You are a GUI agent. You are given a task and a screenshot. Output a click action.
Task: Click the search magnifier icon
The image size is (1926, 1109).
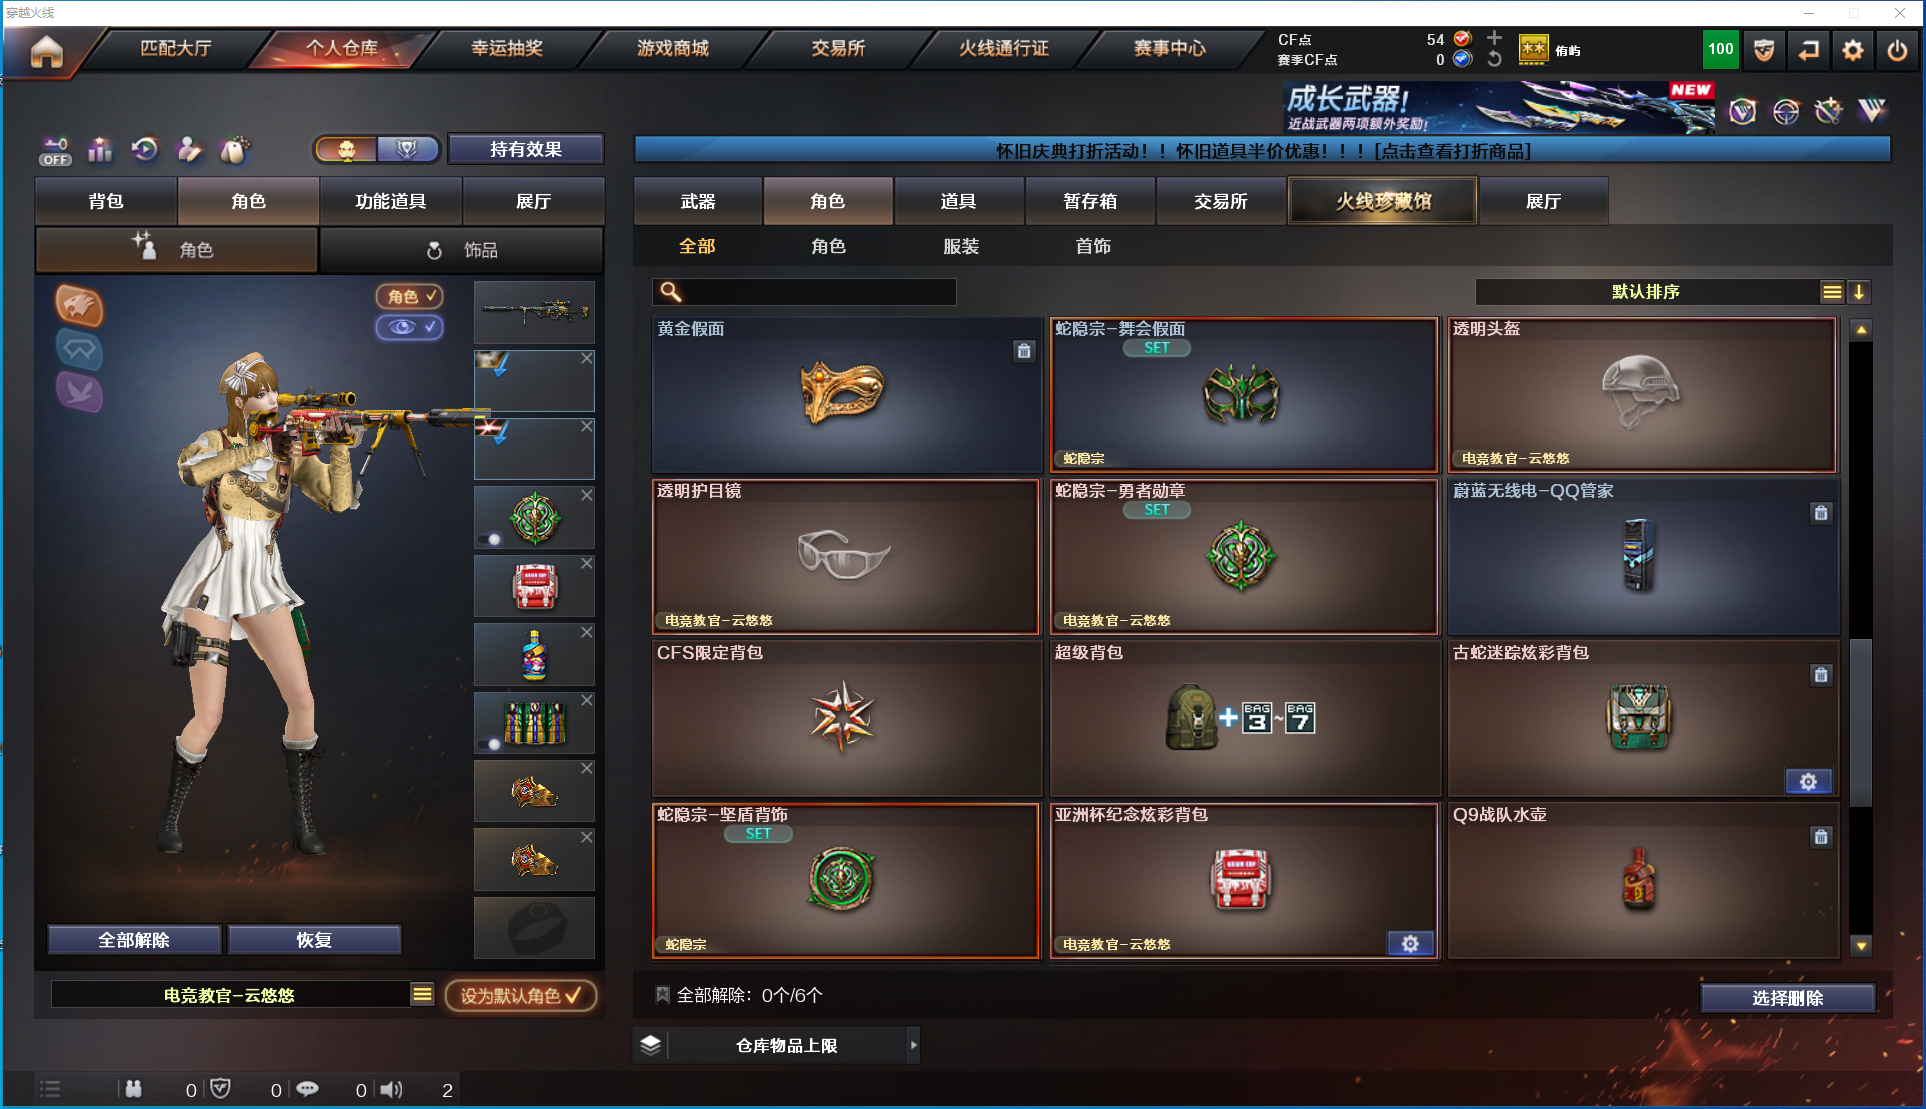[671, 291]
